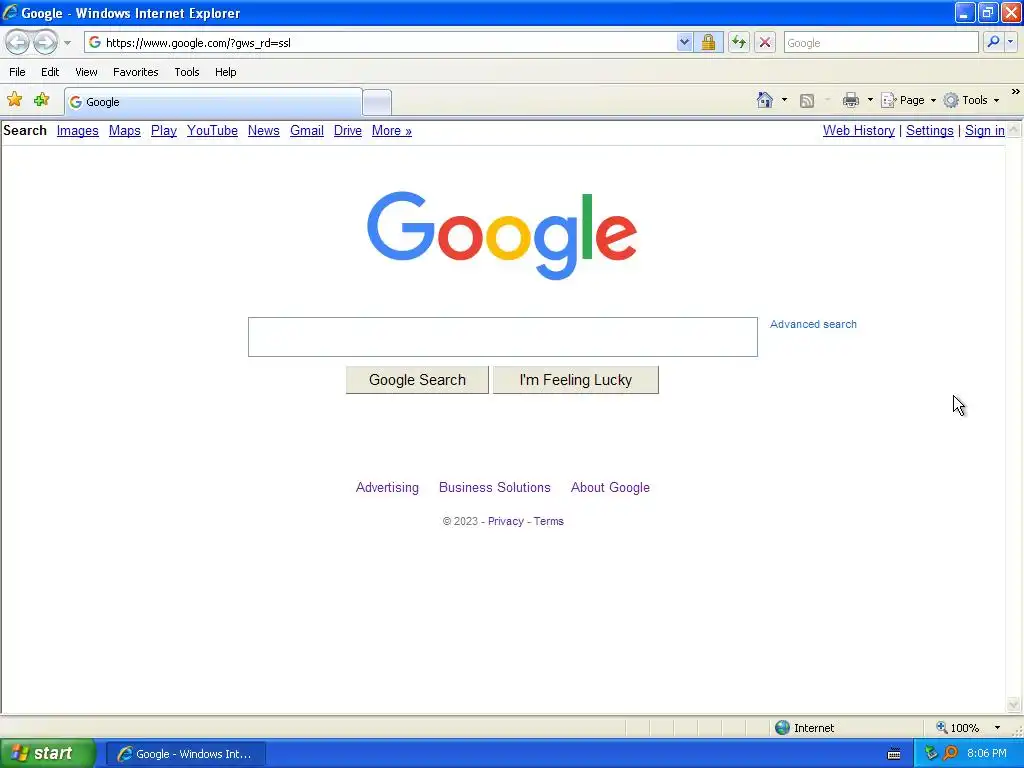Open the Advertising link
The image size is (1024, 768).
tap(387, 488)
